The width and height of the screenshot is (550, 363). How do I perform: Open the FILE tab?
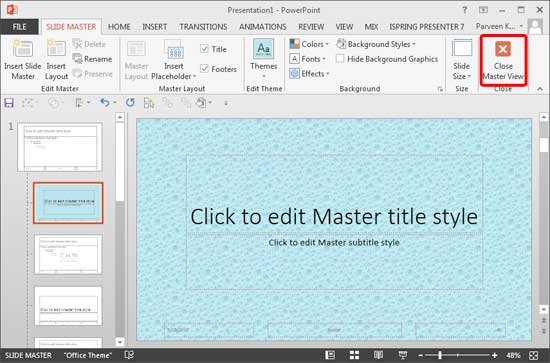19,27
